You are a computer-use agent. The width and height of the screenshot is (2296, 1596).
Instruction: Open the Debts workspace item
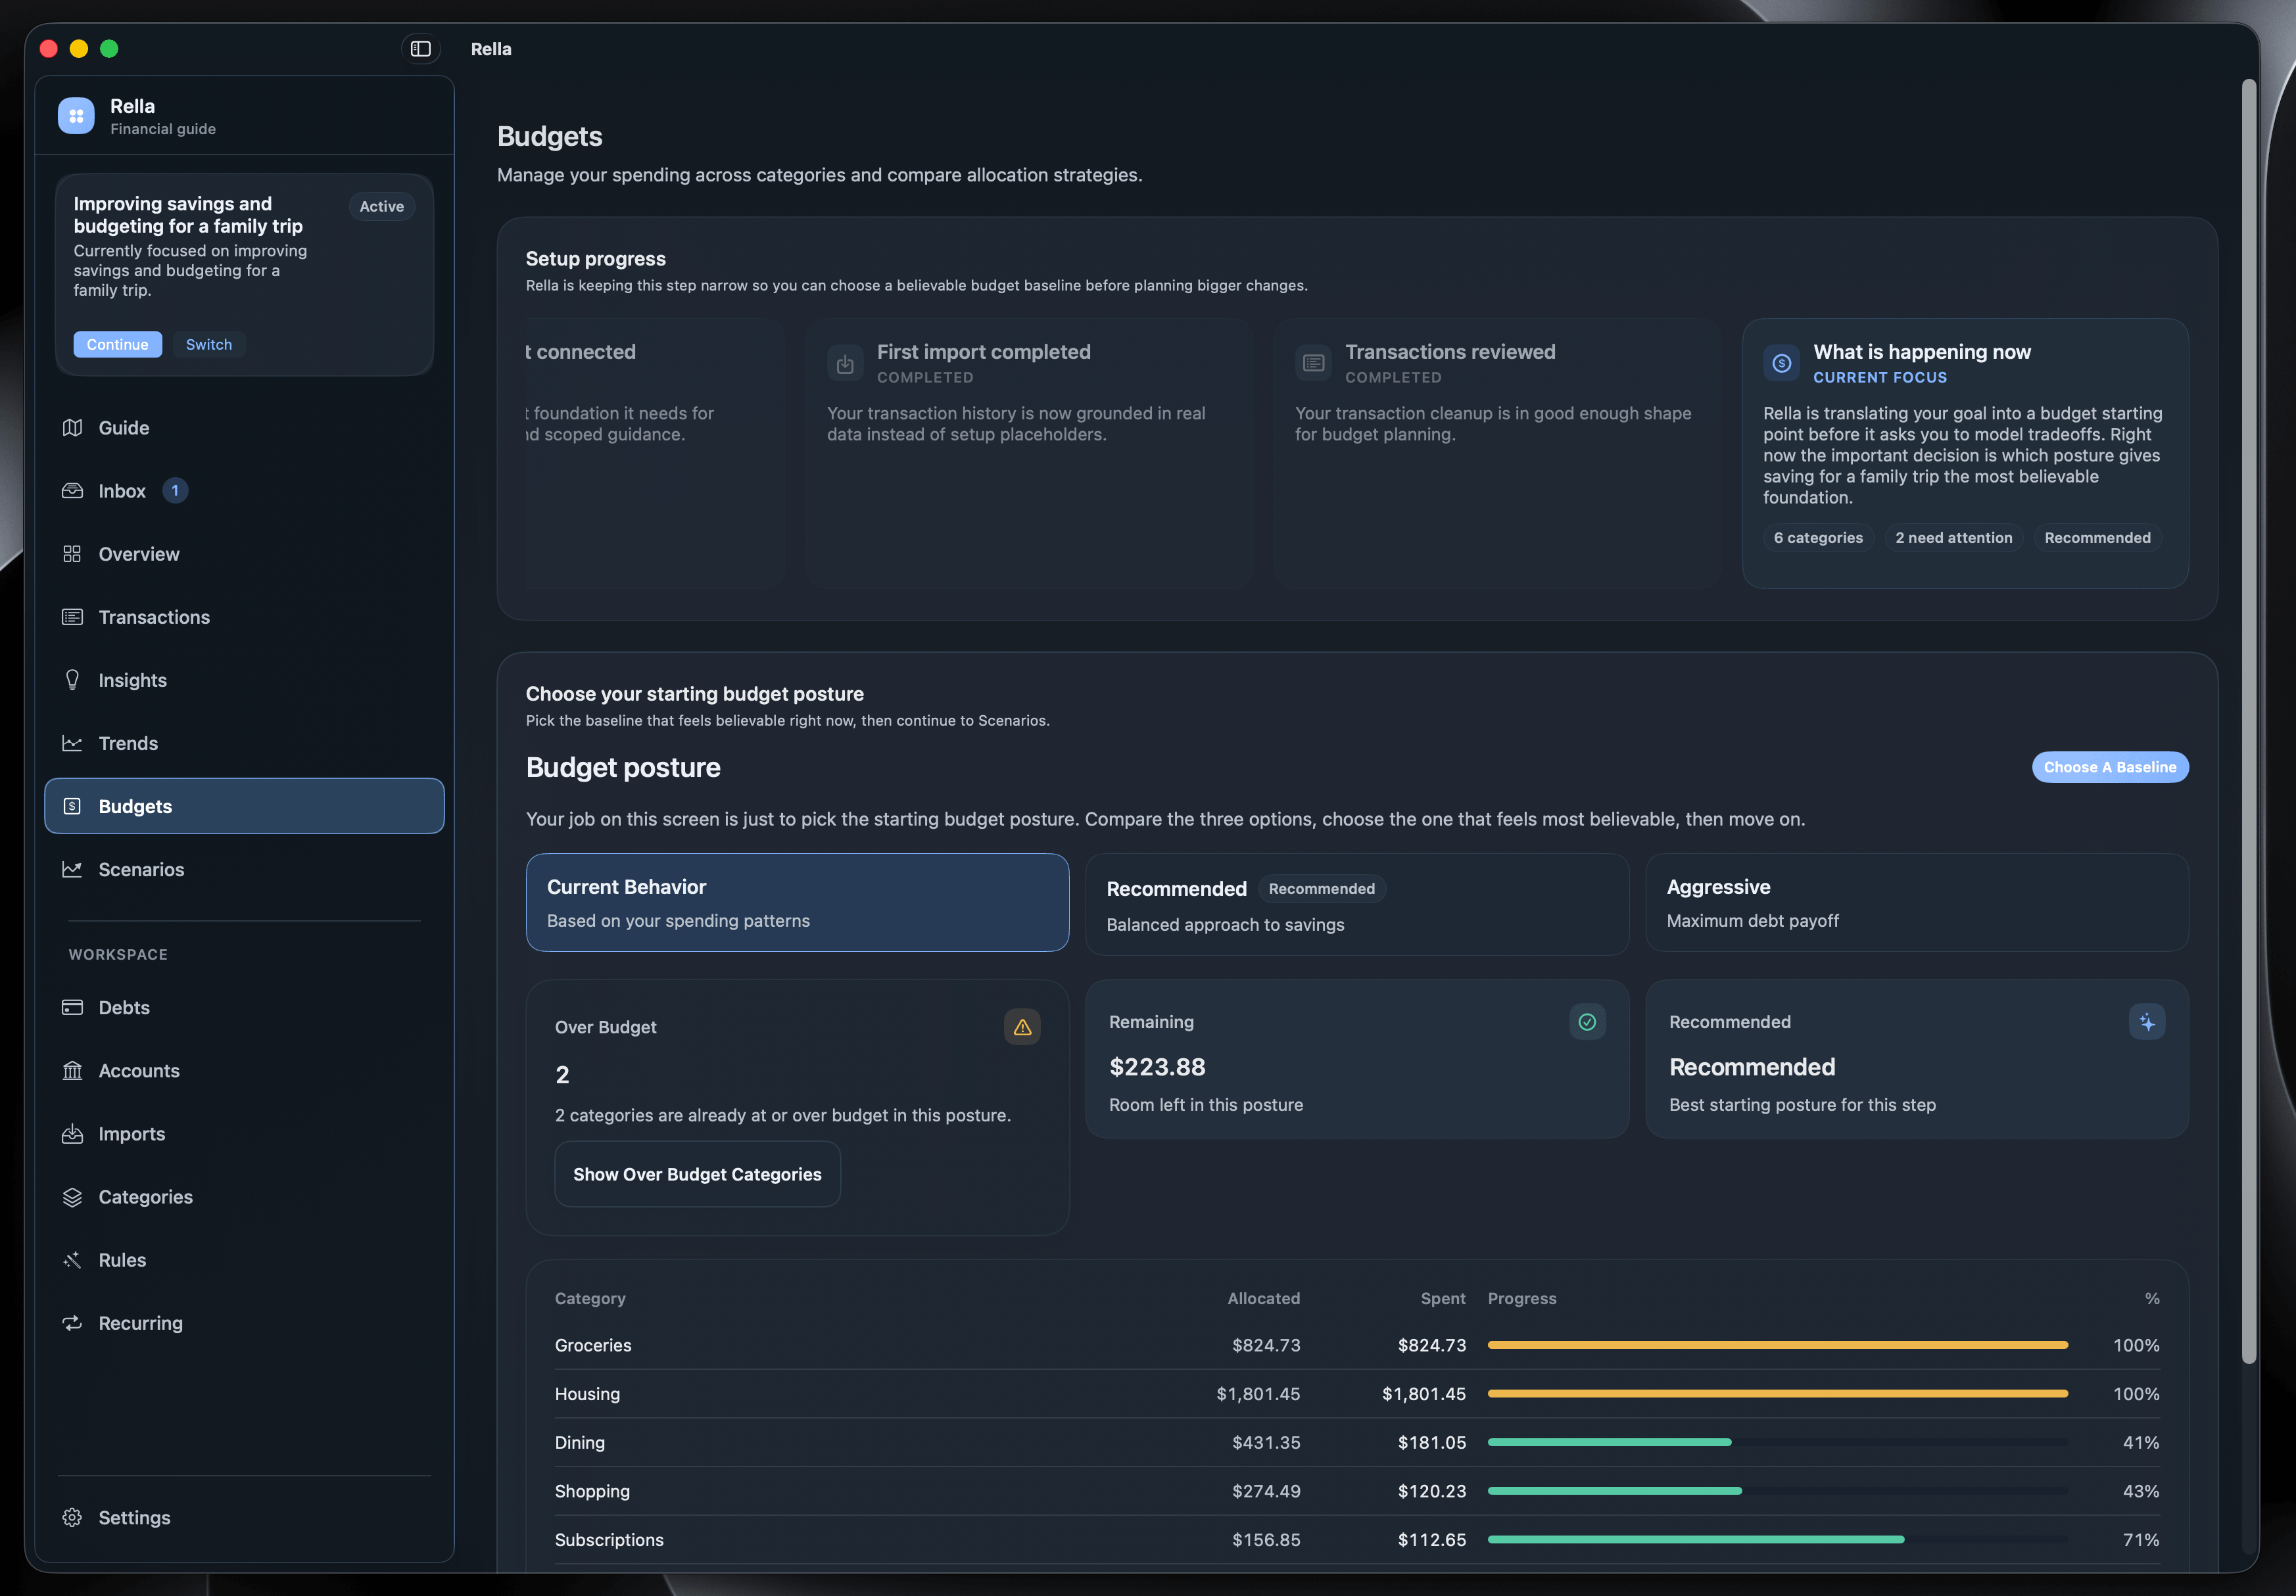pos(244,1007)
